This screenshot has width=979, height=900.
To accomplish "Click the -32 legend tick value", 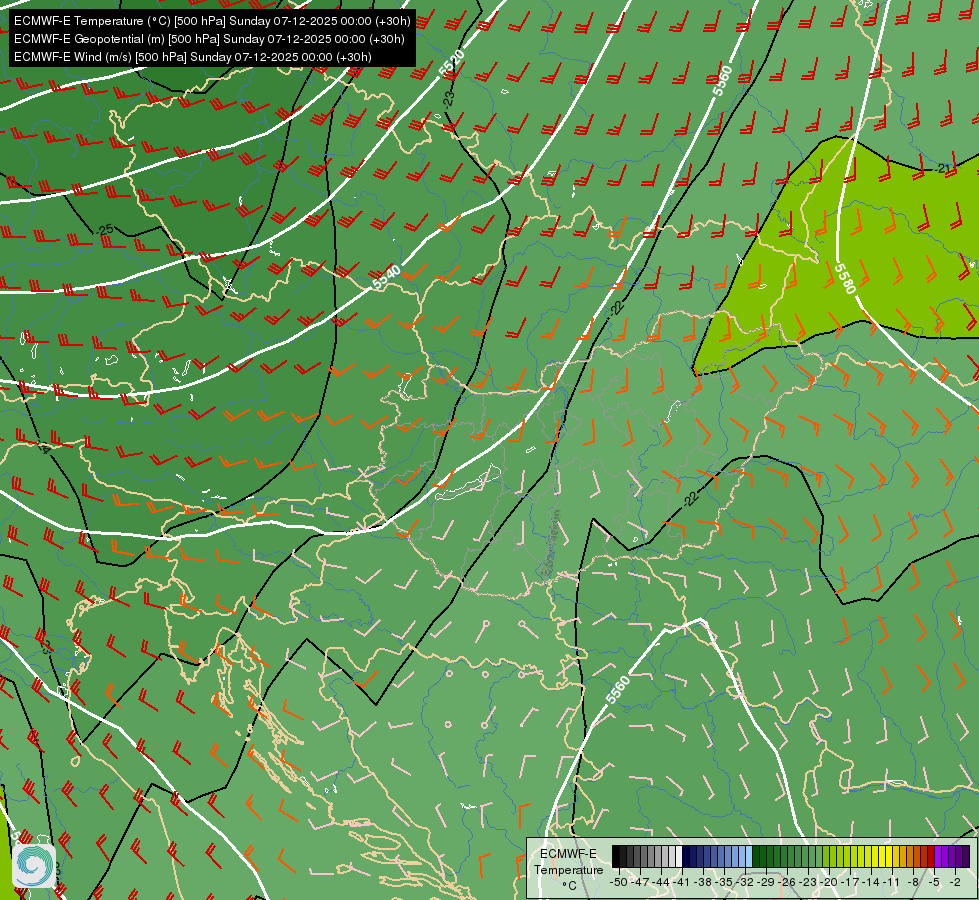I will (x=745, y=882).
